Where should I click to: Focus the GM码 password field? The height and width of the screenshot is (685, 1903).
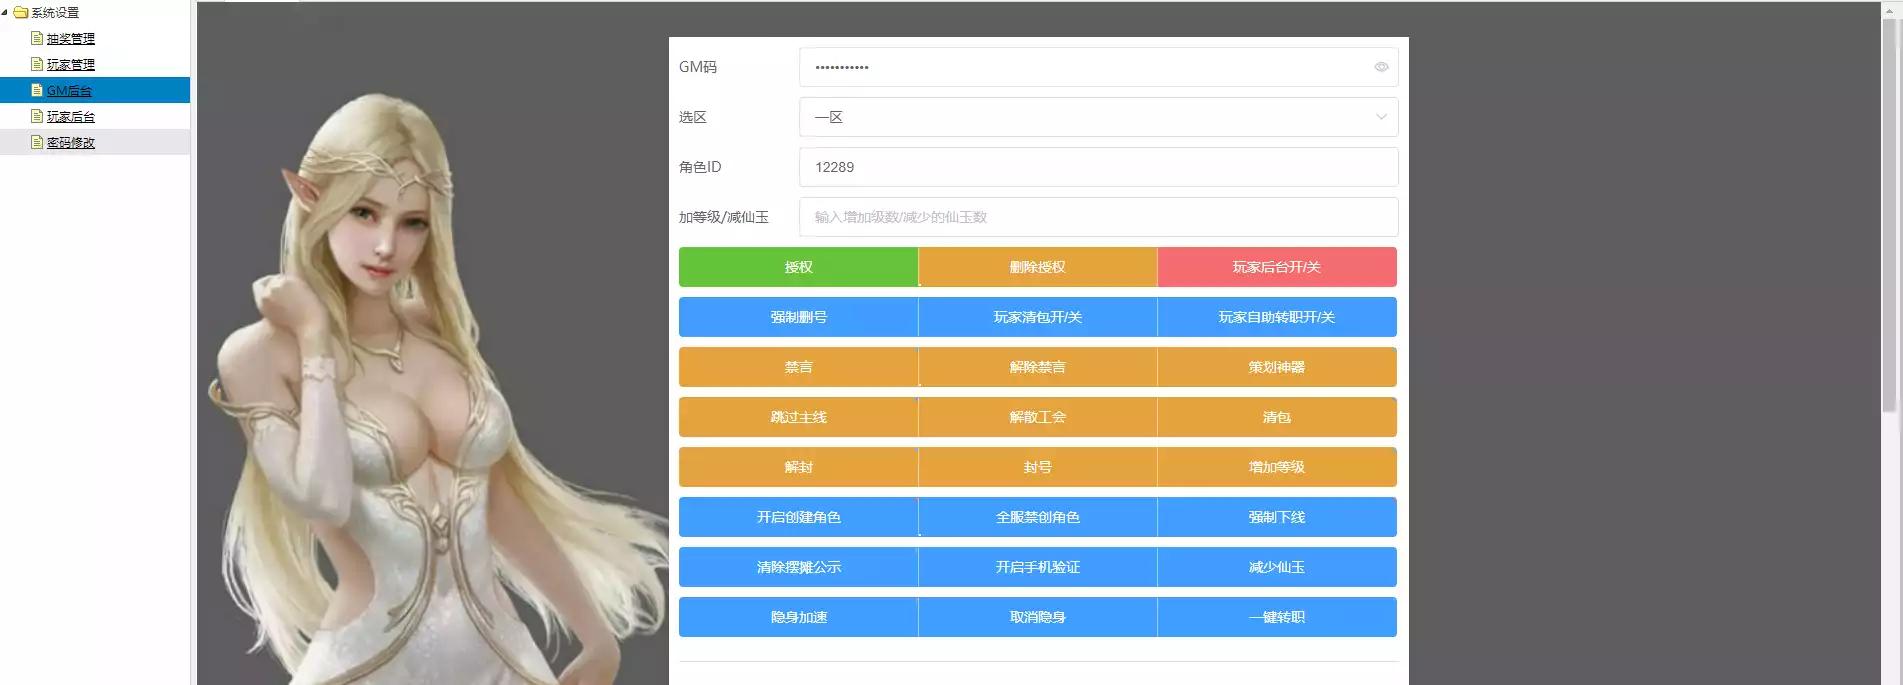[1098, 67]
